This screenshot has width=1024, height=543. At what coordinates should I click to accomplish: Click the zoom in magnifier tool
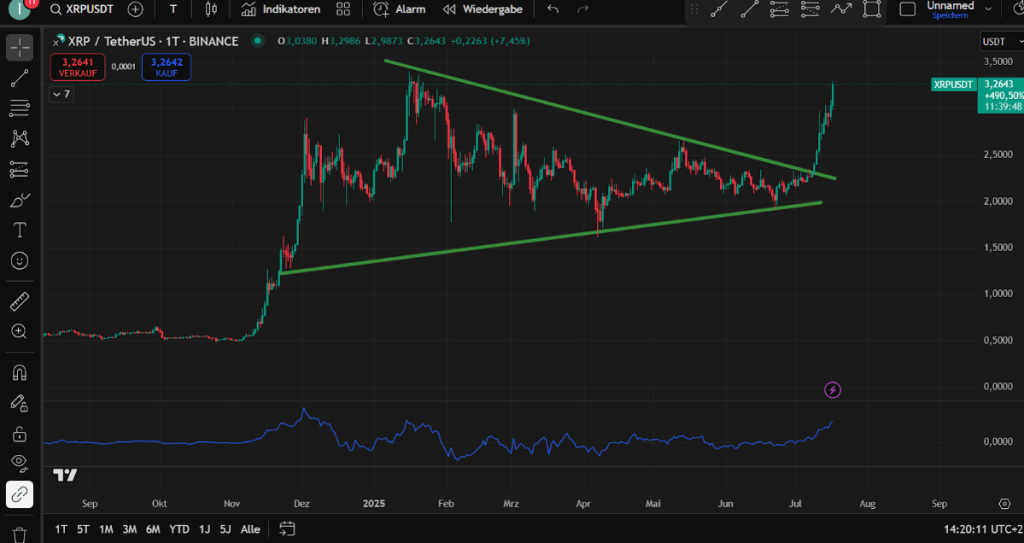point(19,331)
